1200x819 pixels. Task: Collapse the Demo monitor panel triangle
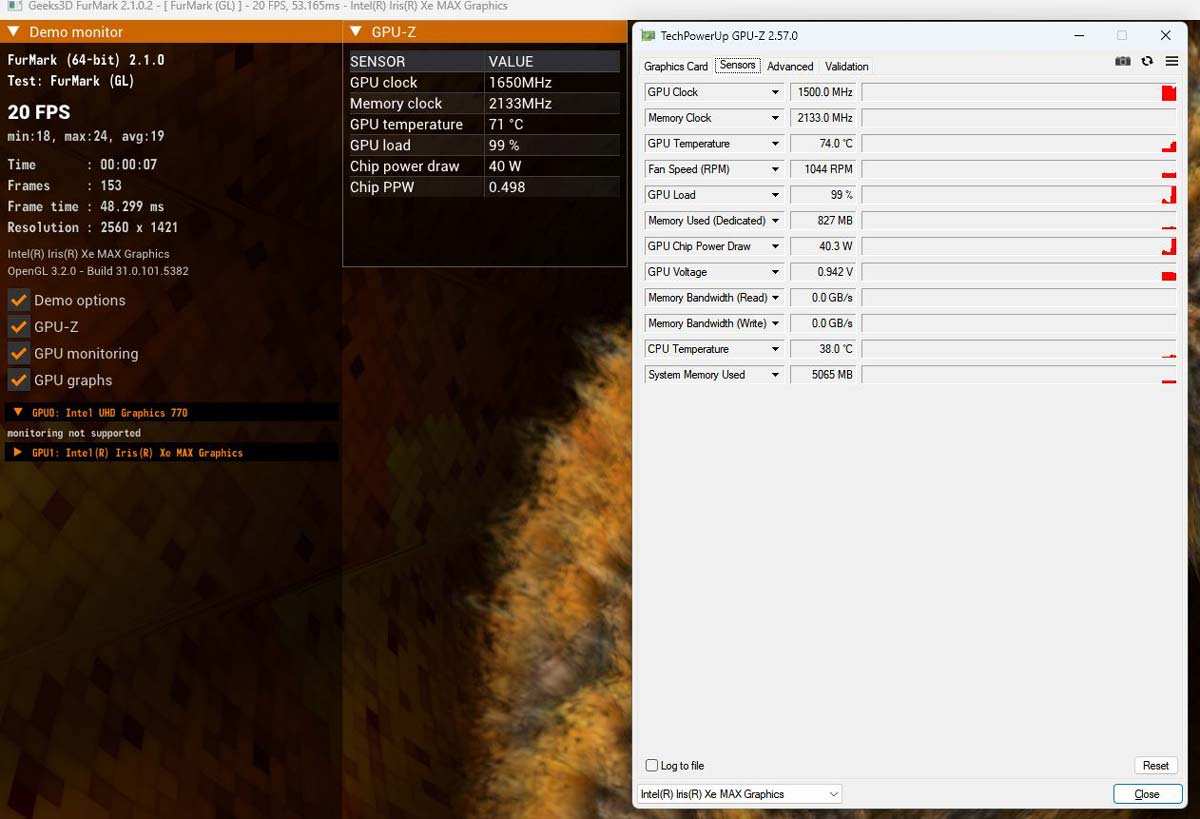coord(14,32)
